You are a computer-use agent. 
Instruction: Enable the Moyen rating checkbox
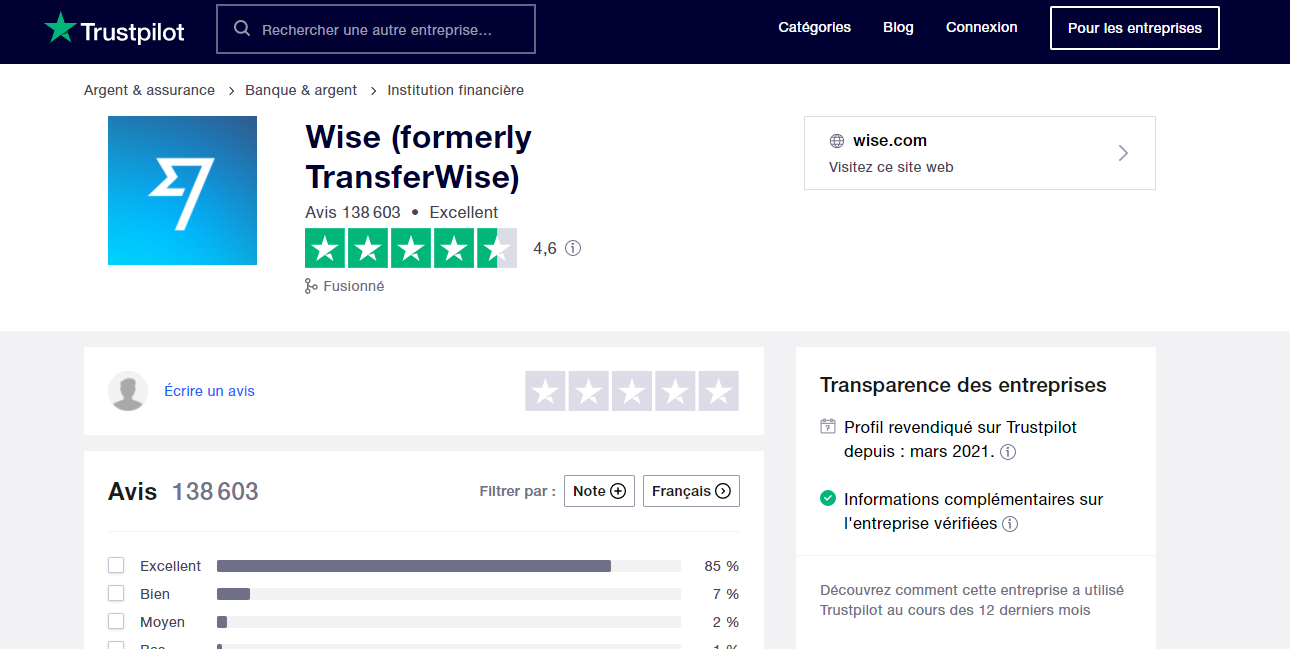point(116,622)
